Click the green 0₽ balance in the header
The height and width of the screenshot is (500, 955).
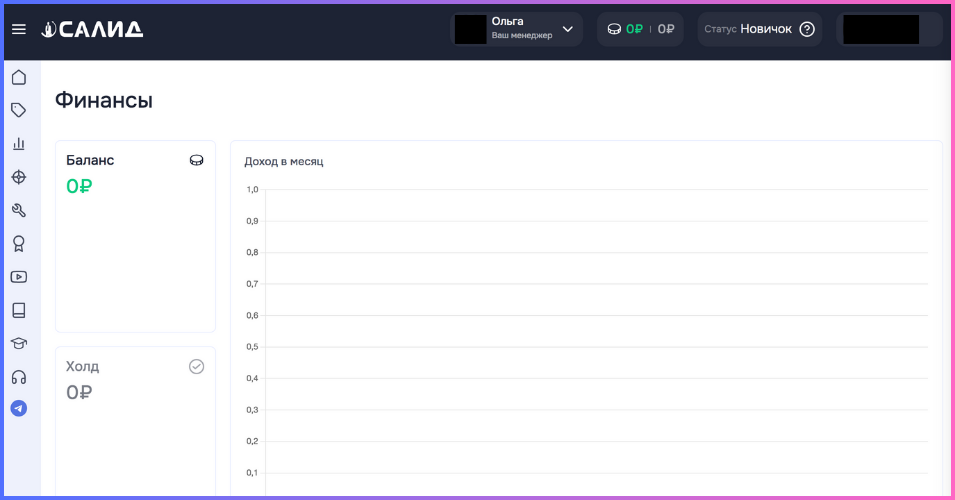634,29
